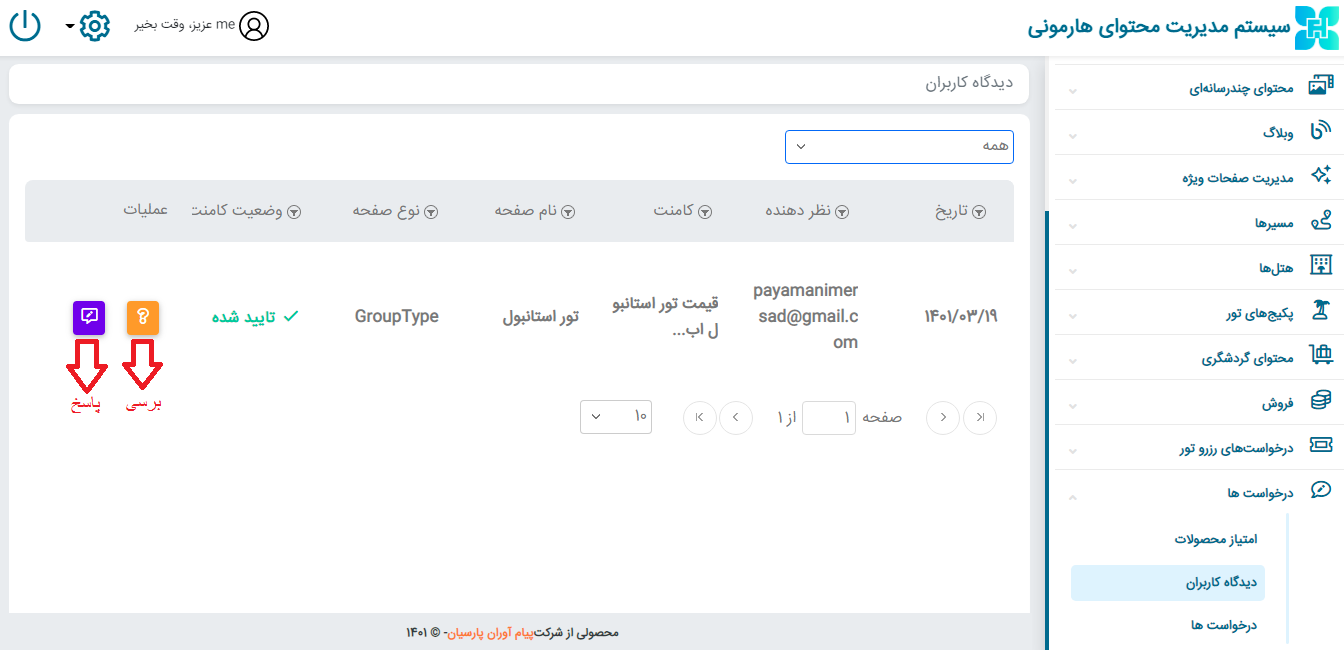Click the filter icon on وضعیت کامنت column
Screen dimensions: 1344x650
tap(294, 212)
